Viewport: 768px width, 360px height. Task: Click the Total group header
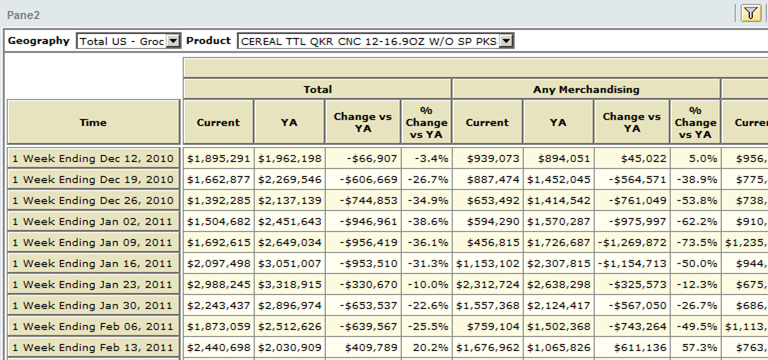317,89
